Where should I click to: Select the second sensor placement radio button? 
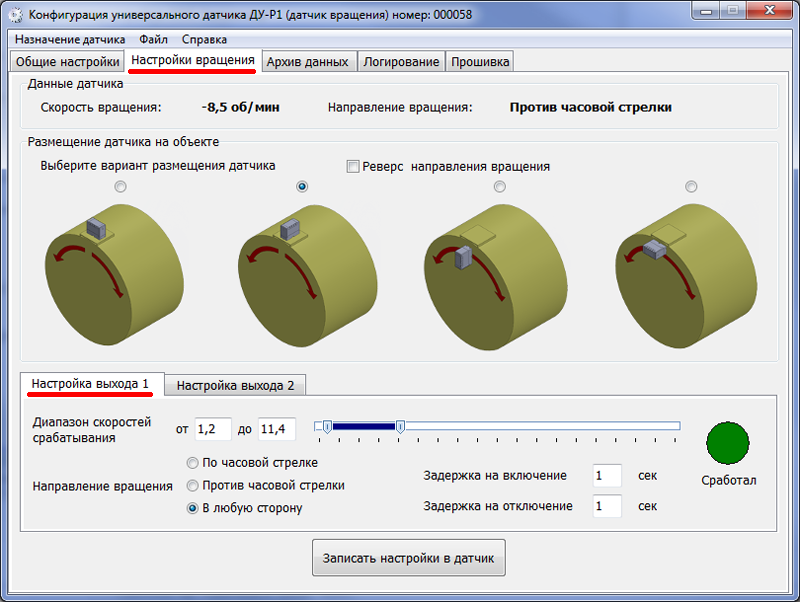(x=302, y=187)
